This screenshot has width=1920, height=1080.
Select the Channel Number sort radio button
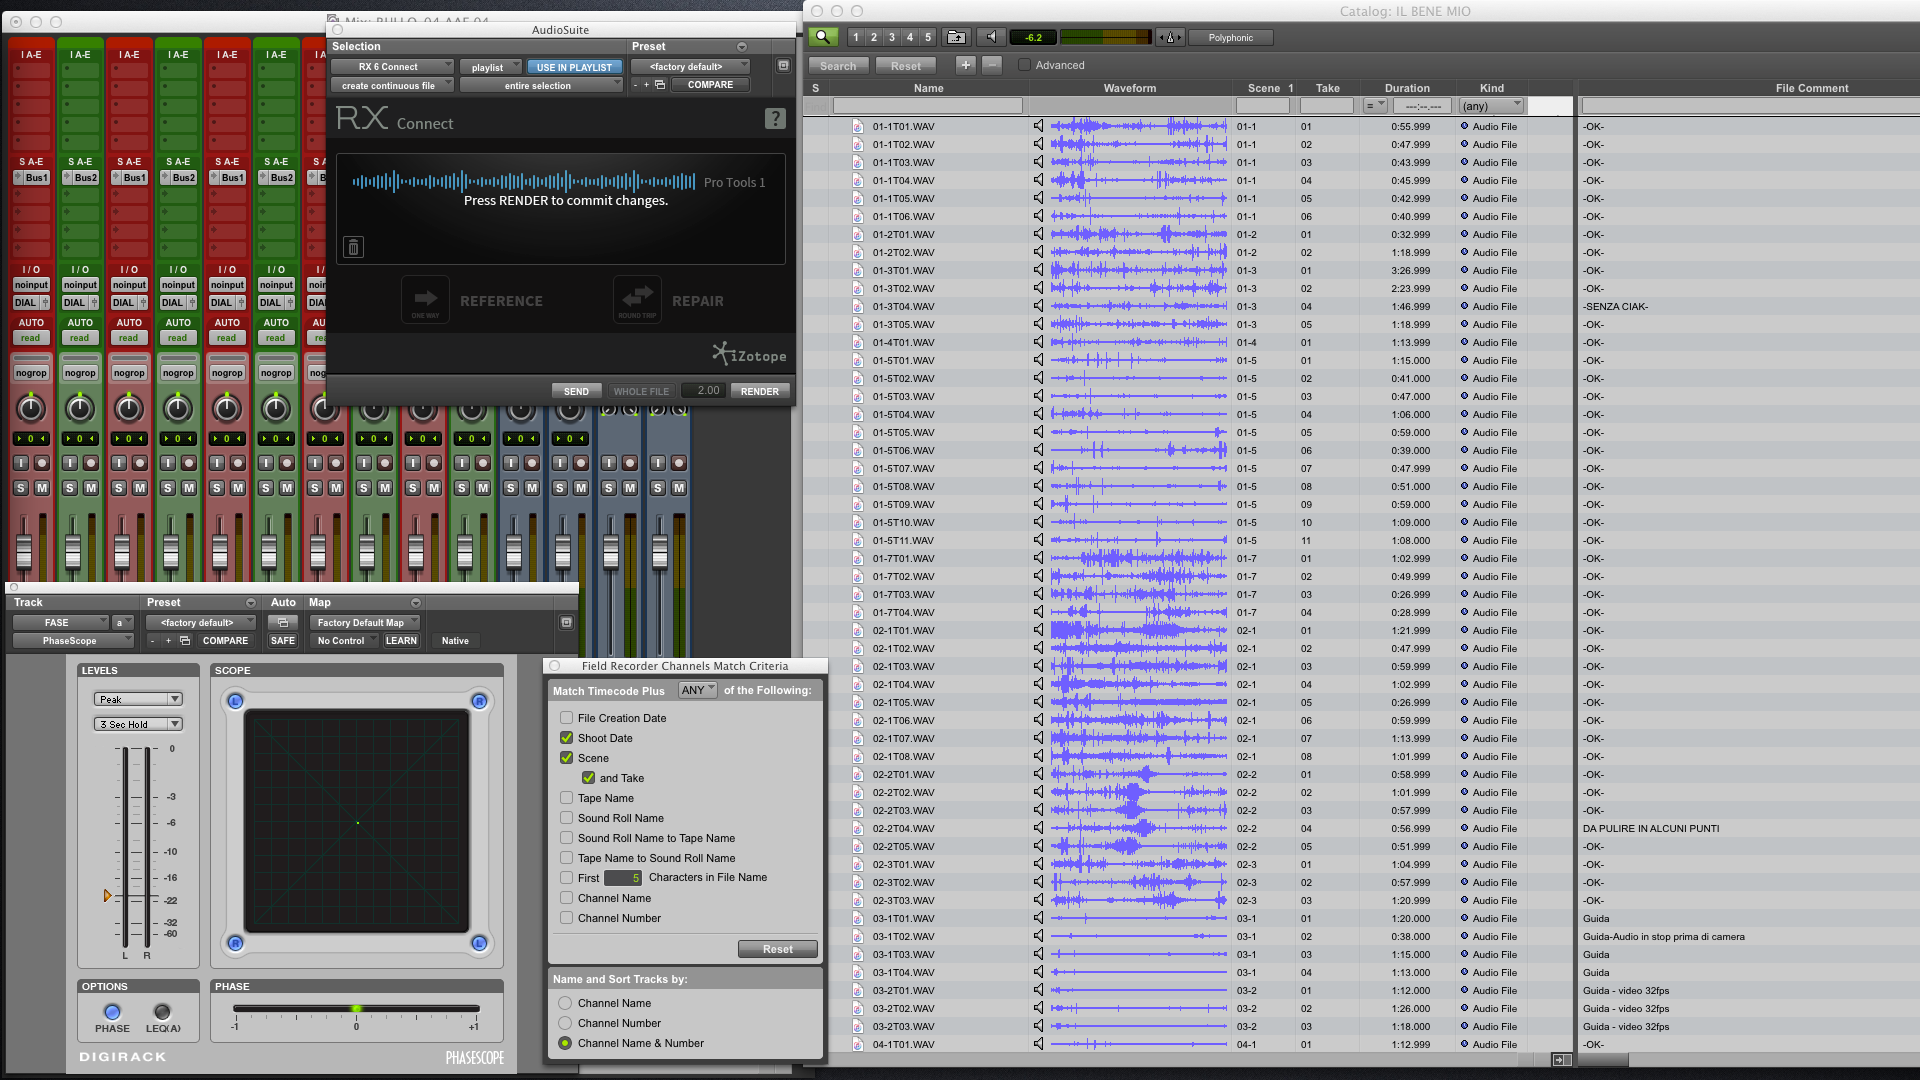(x=565, y=1023)
